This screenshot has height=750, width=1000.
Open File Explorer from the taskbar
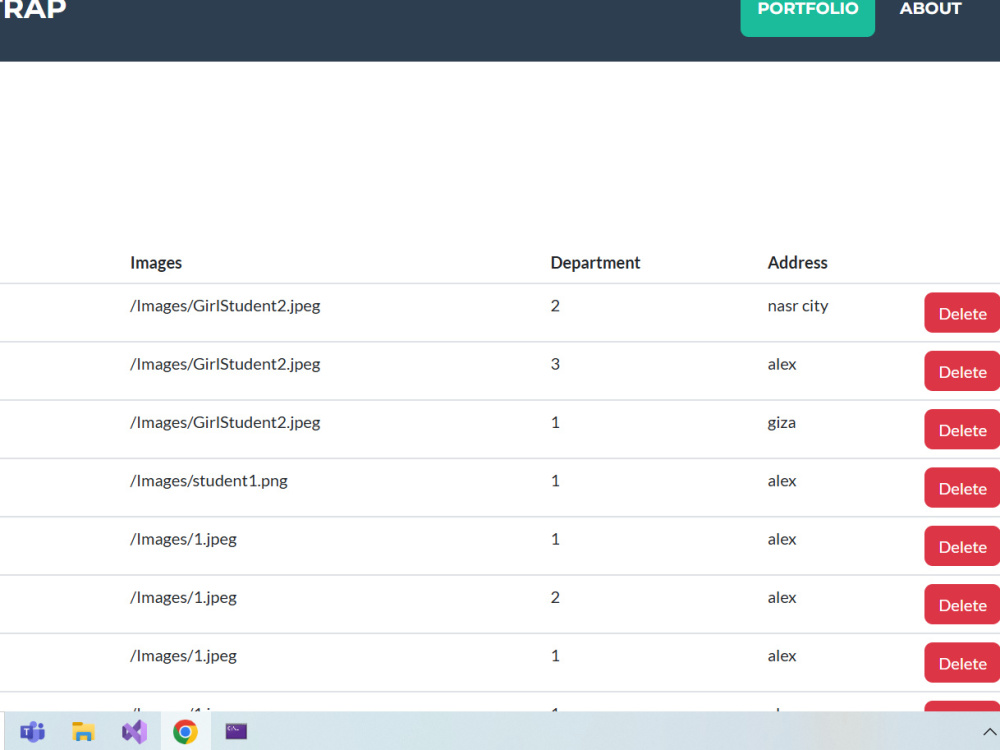click(83, 732)
